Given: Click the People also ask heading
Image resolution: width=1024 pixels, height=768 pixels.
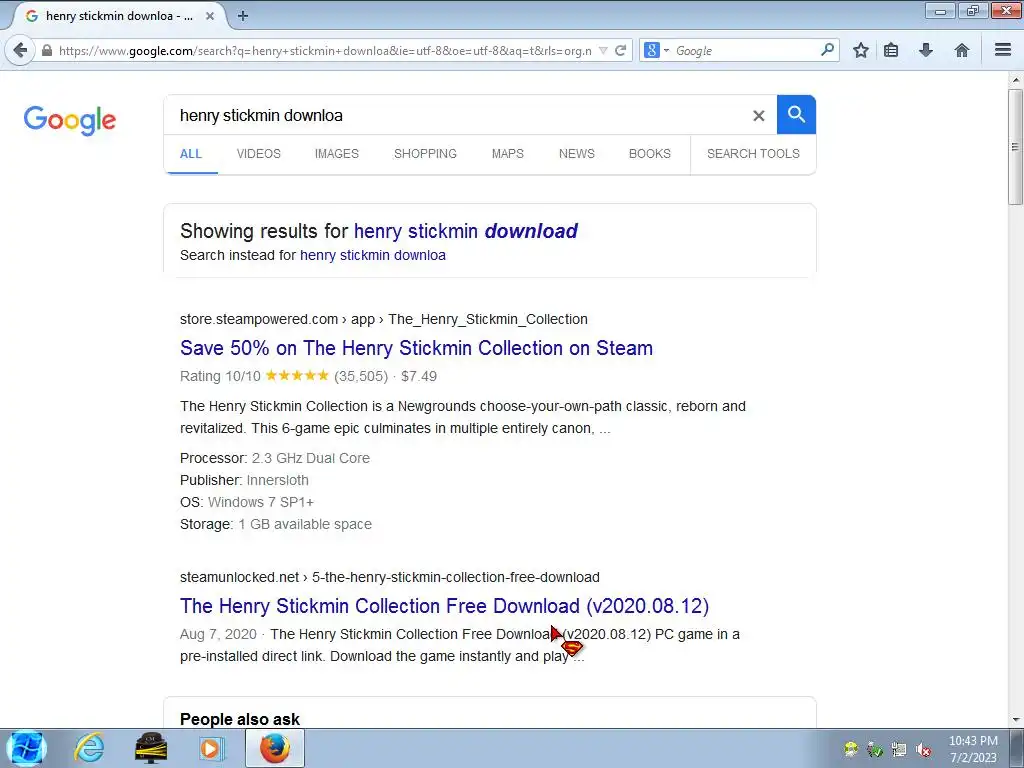Looking at the screenshot, I should point(240,719).
